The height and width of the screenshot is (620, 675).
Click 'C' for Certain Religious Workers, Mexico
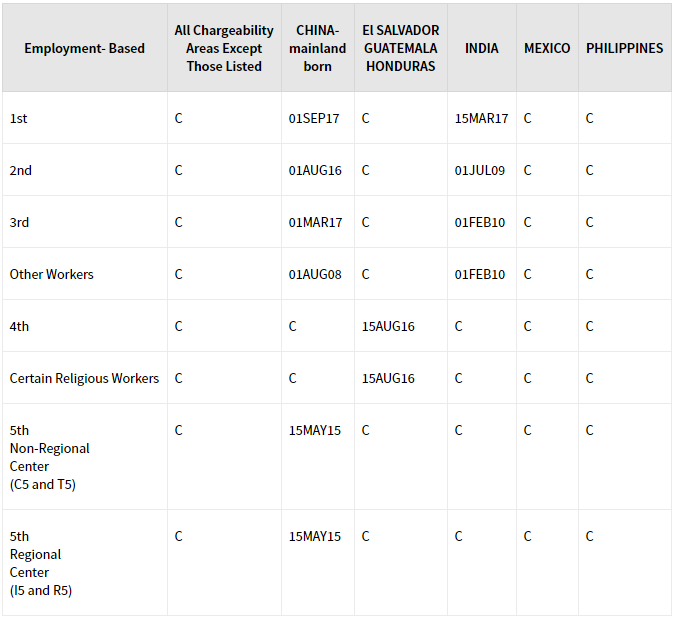[528, 378]
